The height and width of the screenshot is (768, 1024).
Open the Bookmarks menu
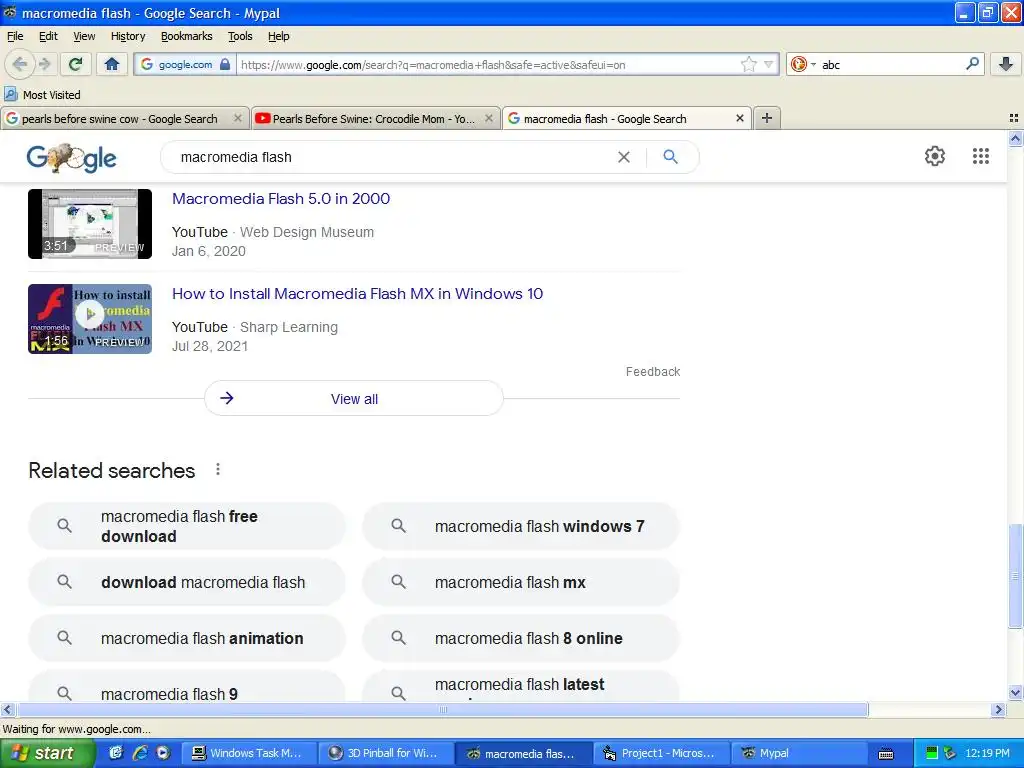coord(187,36)
